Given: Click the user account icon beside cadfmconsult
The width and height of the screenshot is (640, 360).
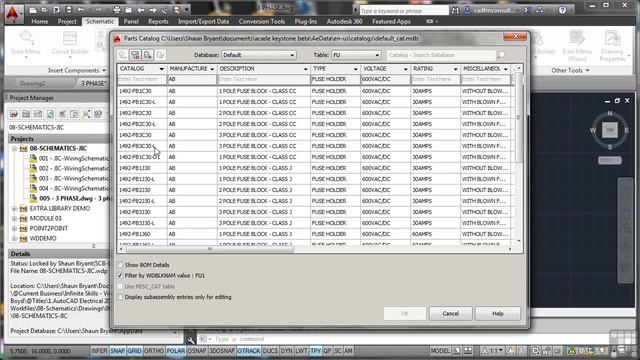Looking at the screenshot, I should (x=468, y=10).
